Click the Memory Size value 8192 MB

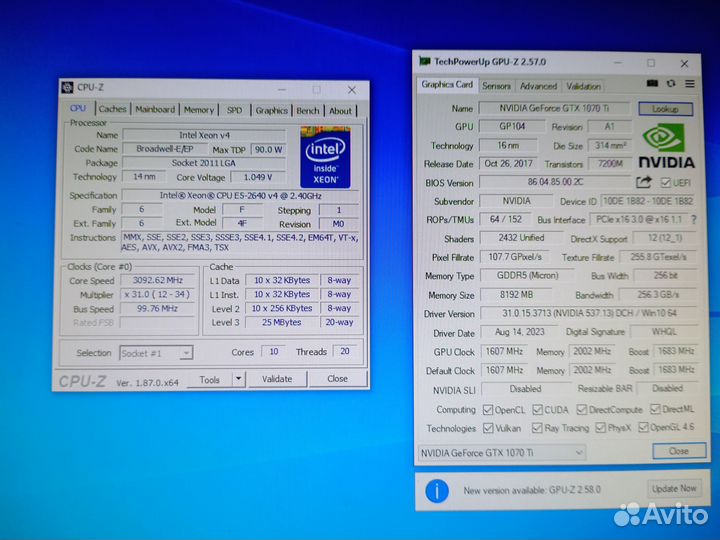[516, 294]
